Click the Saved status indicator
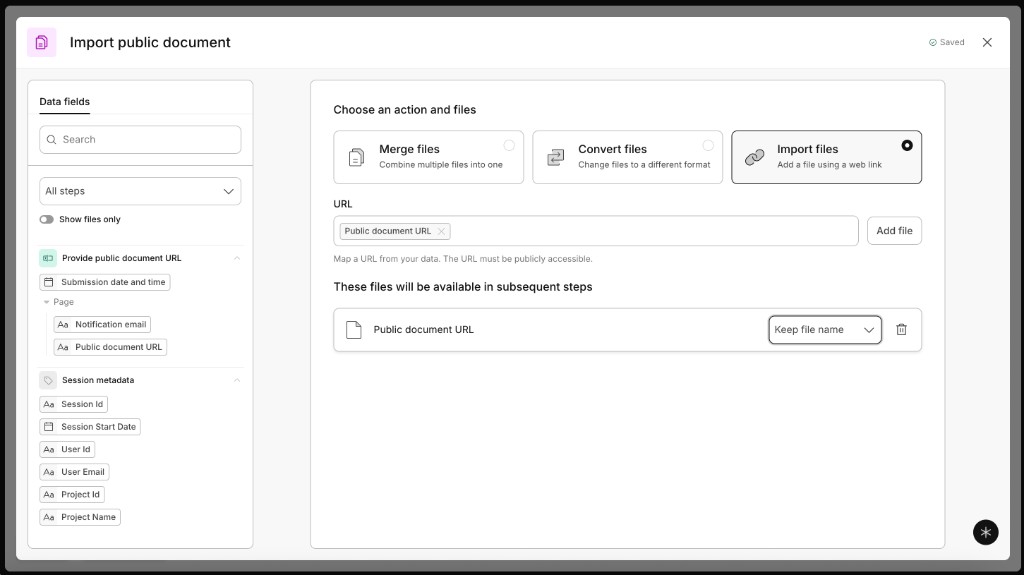The width and height of the screenshot is (1024, 575). pyautogui.click(x=946, y=42)
